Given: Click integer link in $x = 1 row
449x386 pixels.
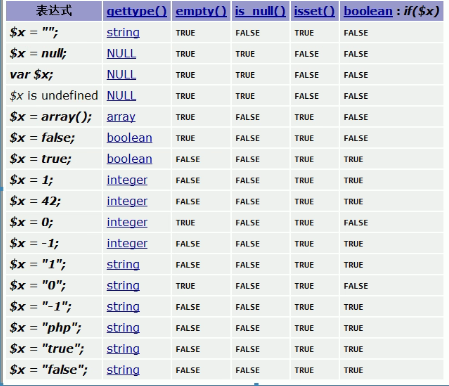Looking at the screenshot, I should tap(127, 180).
